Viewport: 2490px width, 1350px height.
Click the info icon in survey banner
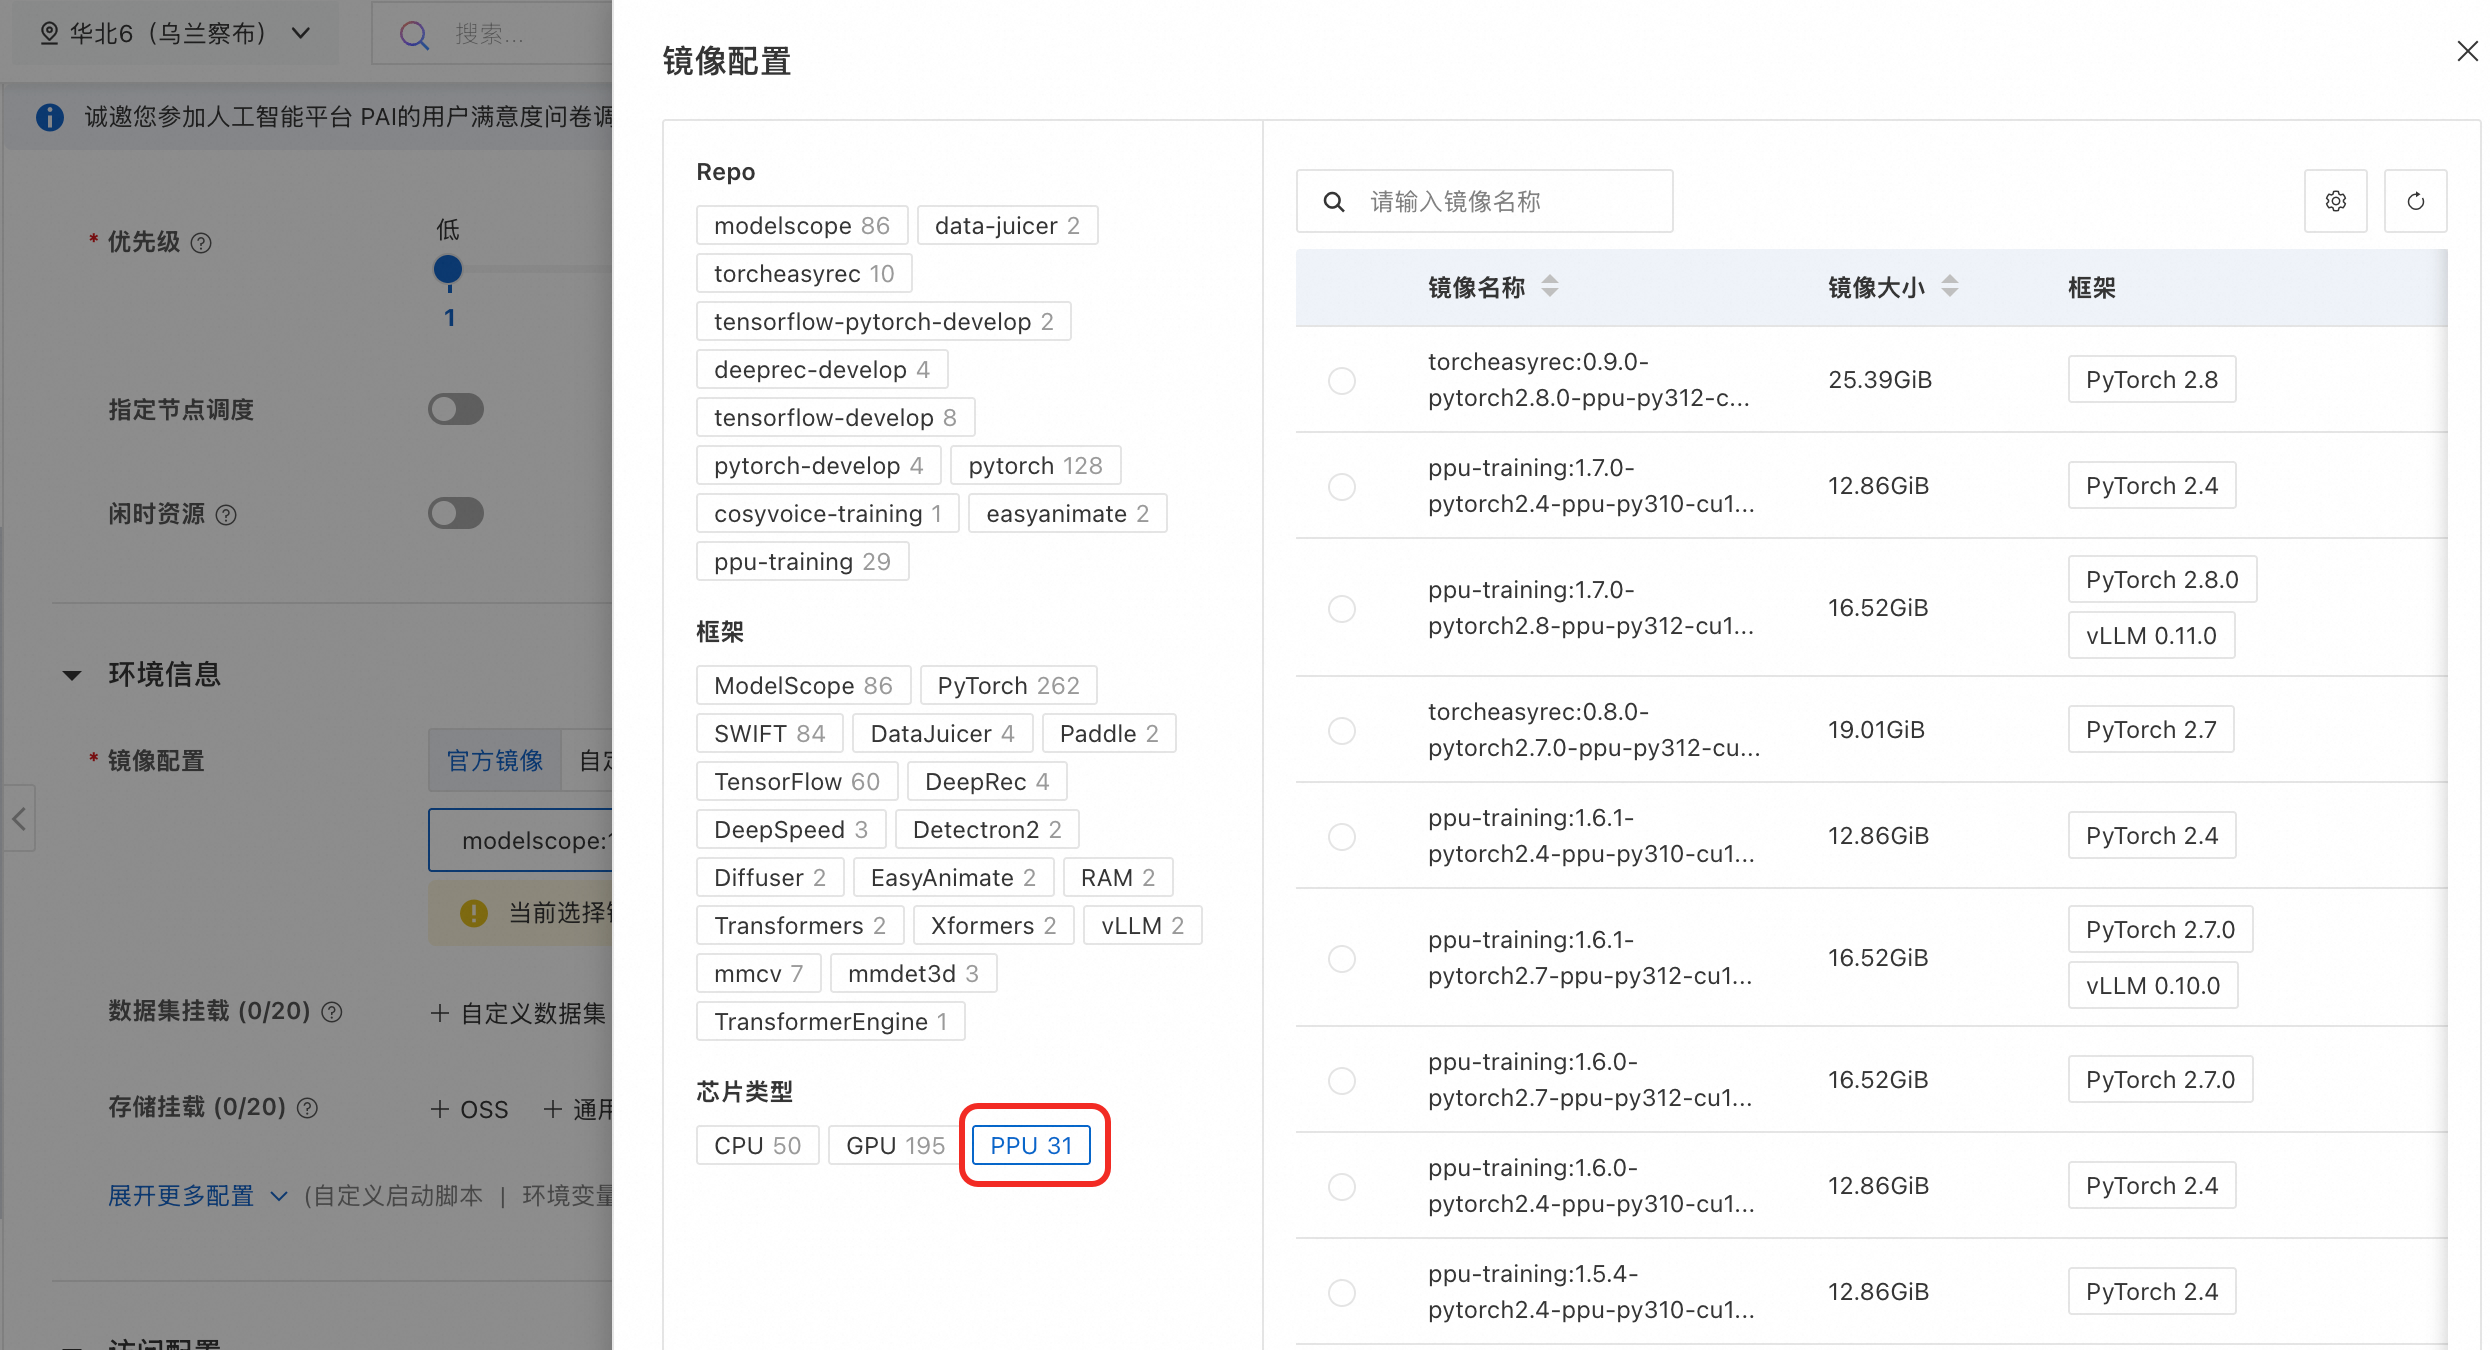pos(50,117)
